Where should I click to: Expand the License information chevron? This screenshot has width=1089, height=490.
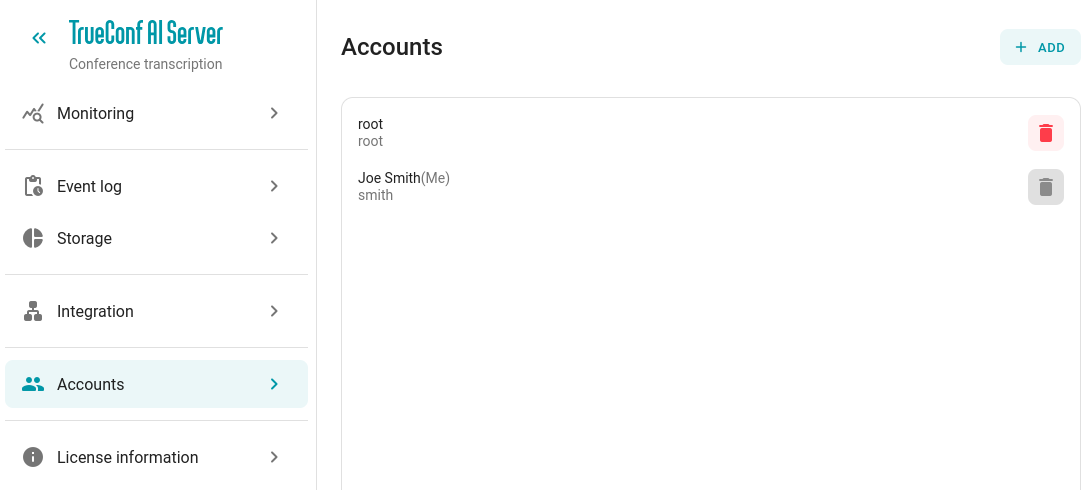(274, 457)
